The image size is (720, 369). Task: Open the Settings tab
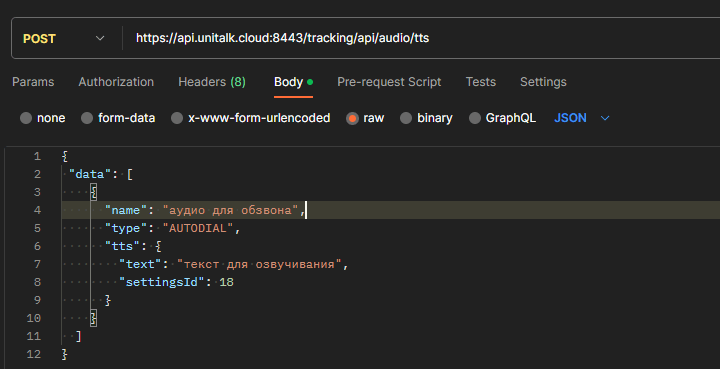coord(543,82)
